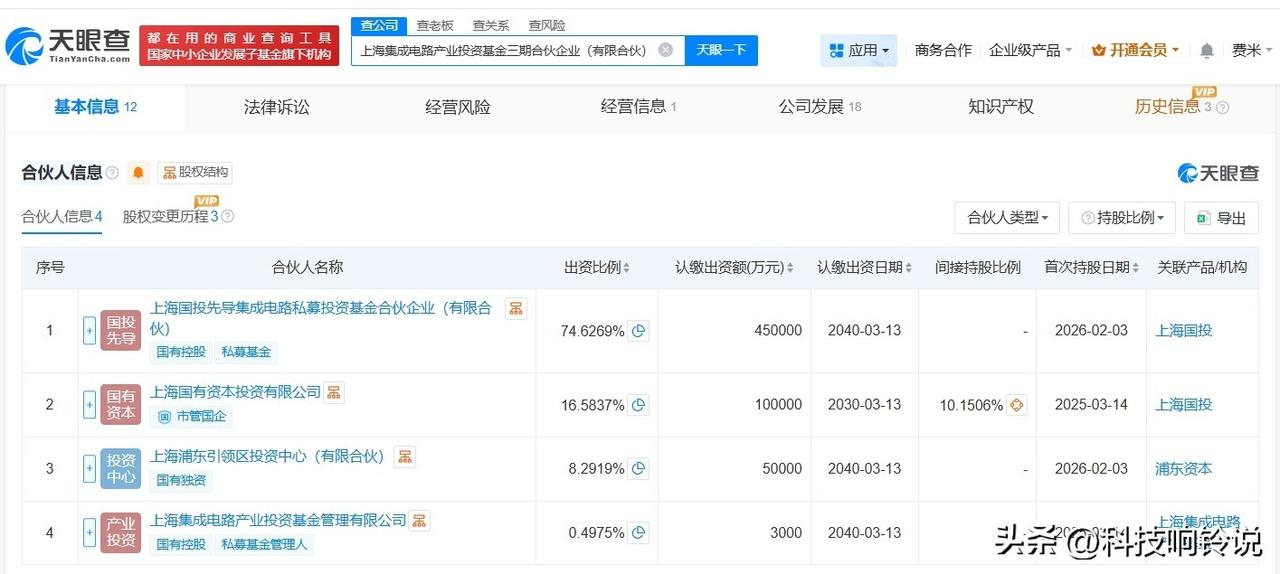Open equity structure icon for 上海国投先导 row
Viewport: 1280px width, 574px height.
tap(515, 308)
